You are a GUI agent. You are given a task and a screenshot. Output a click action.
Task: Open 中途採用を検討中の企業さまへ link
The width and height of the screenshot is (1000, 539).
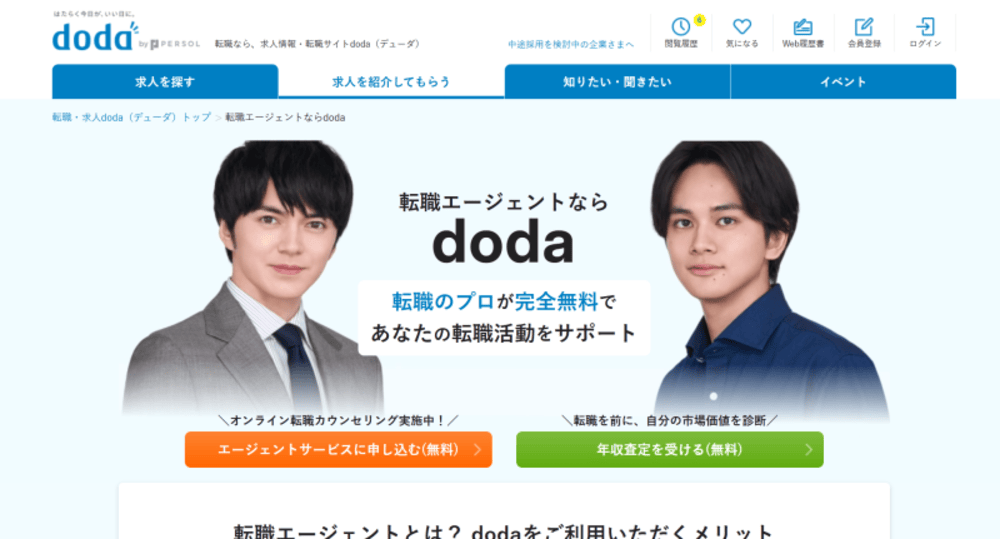pyautogui.click(x=571, y=45)
